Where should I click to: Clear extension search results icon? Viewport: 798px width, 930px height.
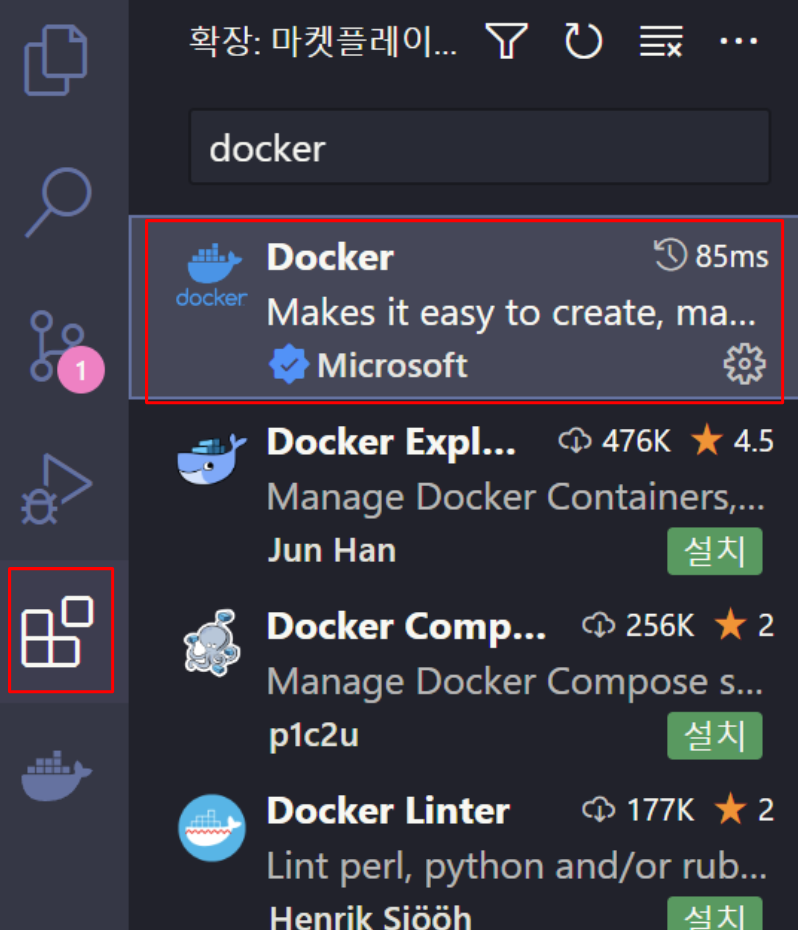661,41
